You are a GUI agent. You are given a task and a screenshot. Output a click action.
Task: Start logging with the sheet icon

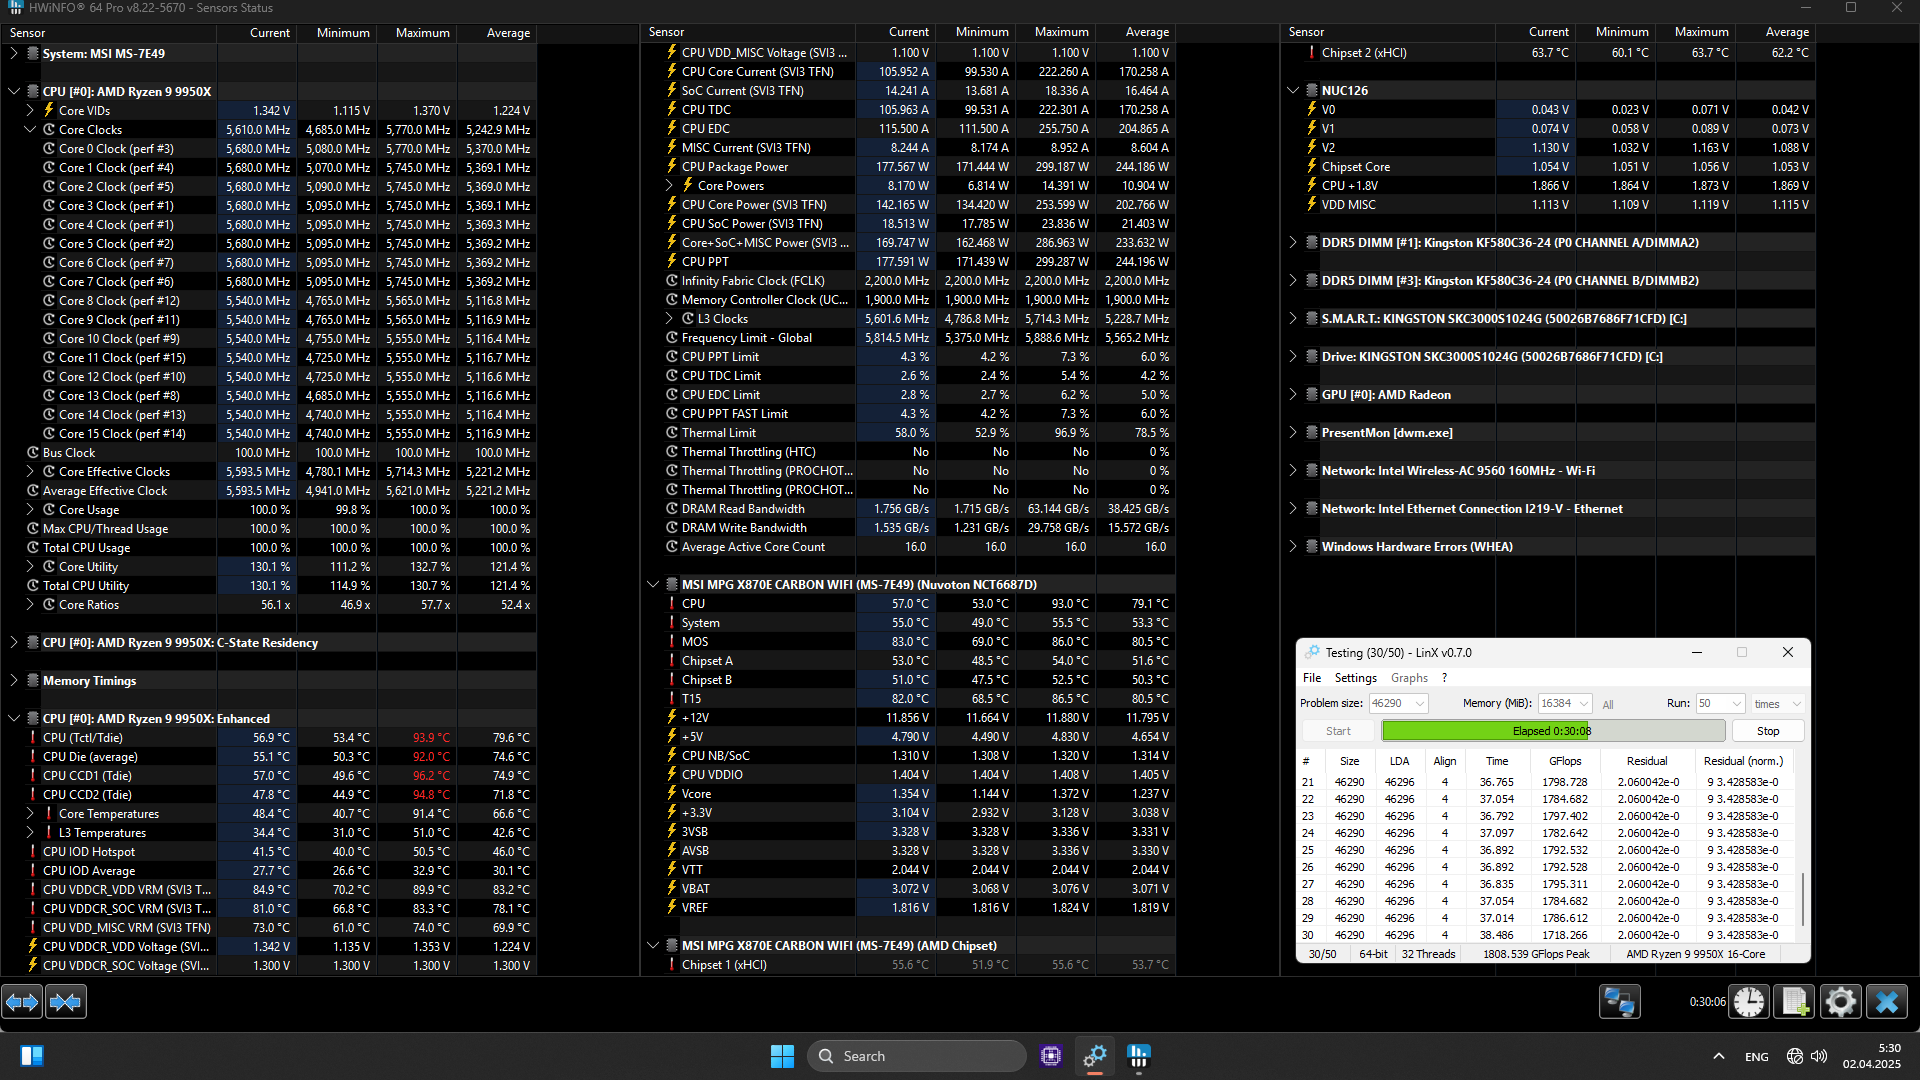[x=1794, y=1001]
